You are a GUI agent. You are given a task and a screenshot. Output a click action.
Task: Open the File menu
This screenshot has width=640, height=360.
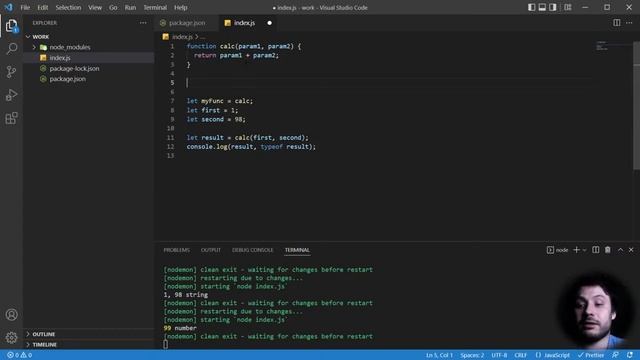tap(25, 7)
